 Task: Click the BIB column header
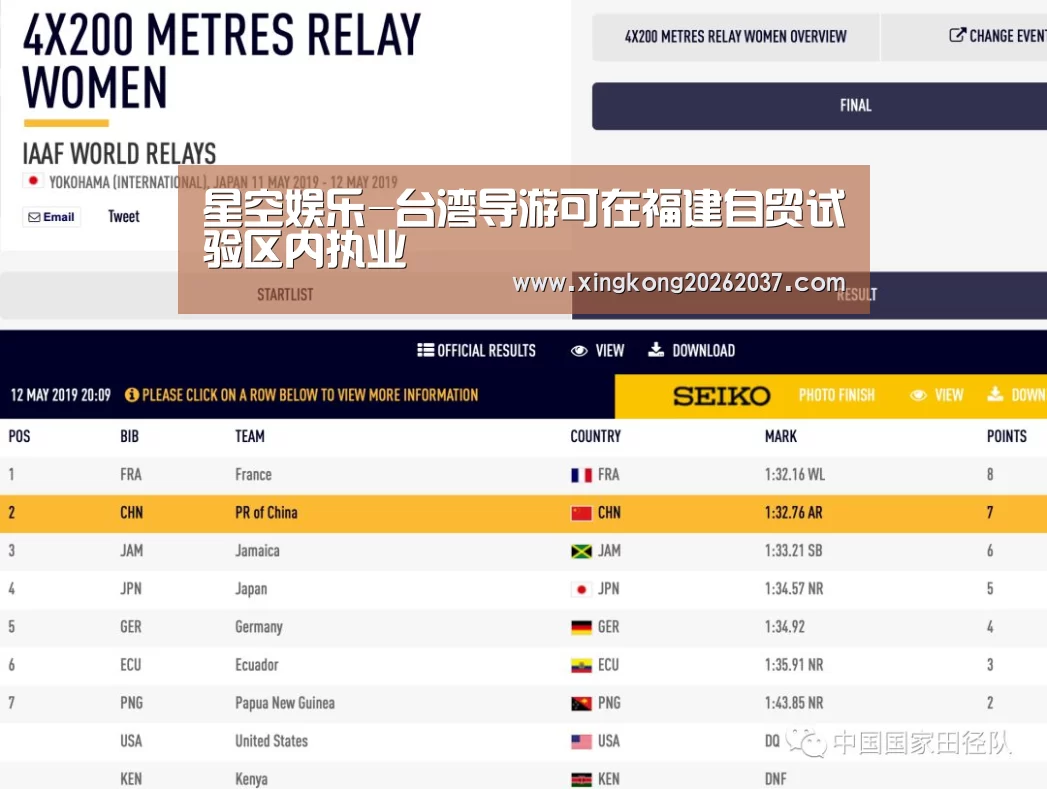130,437
